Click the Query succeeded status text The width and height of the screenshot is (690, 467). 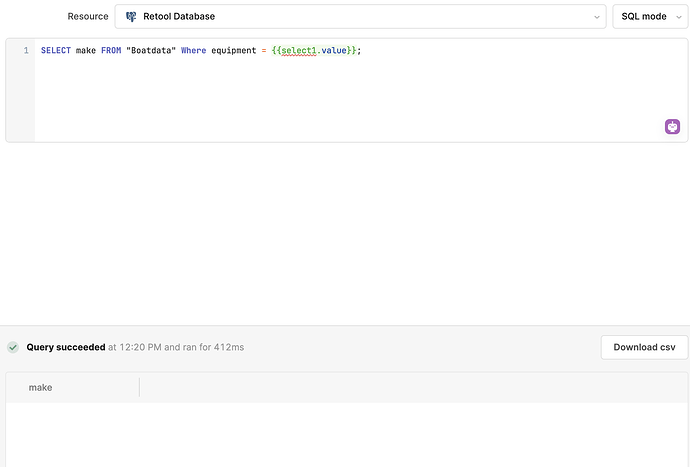click(x=66, y=347)
